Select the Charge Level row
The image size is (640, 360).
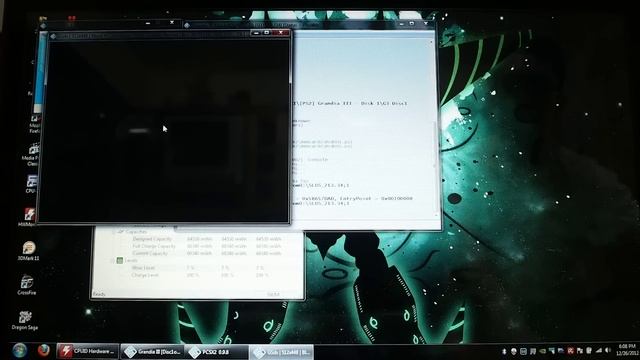[200, 275]
